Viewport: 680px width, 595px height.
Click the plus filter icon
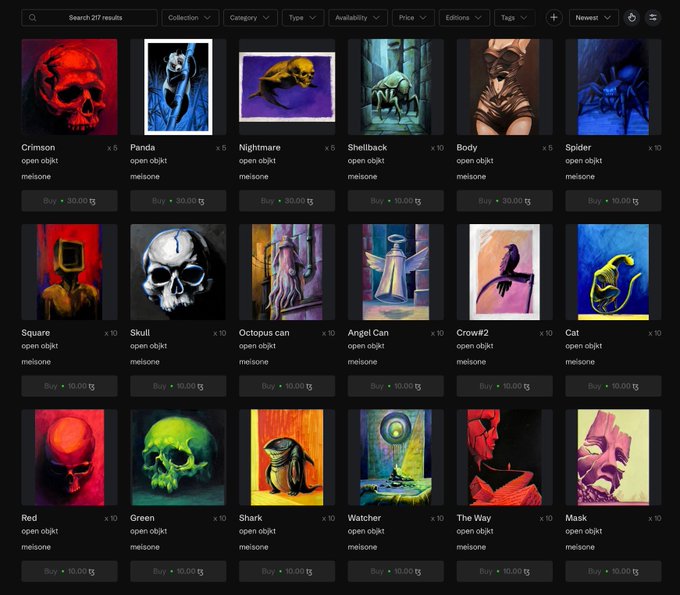pyautogui.click(x=554, y=18)
